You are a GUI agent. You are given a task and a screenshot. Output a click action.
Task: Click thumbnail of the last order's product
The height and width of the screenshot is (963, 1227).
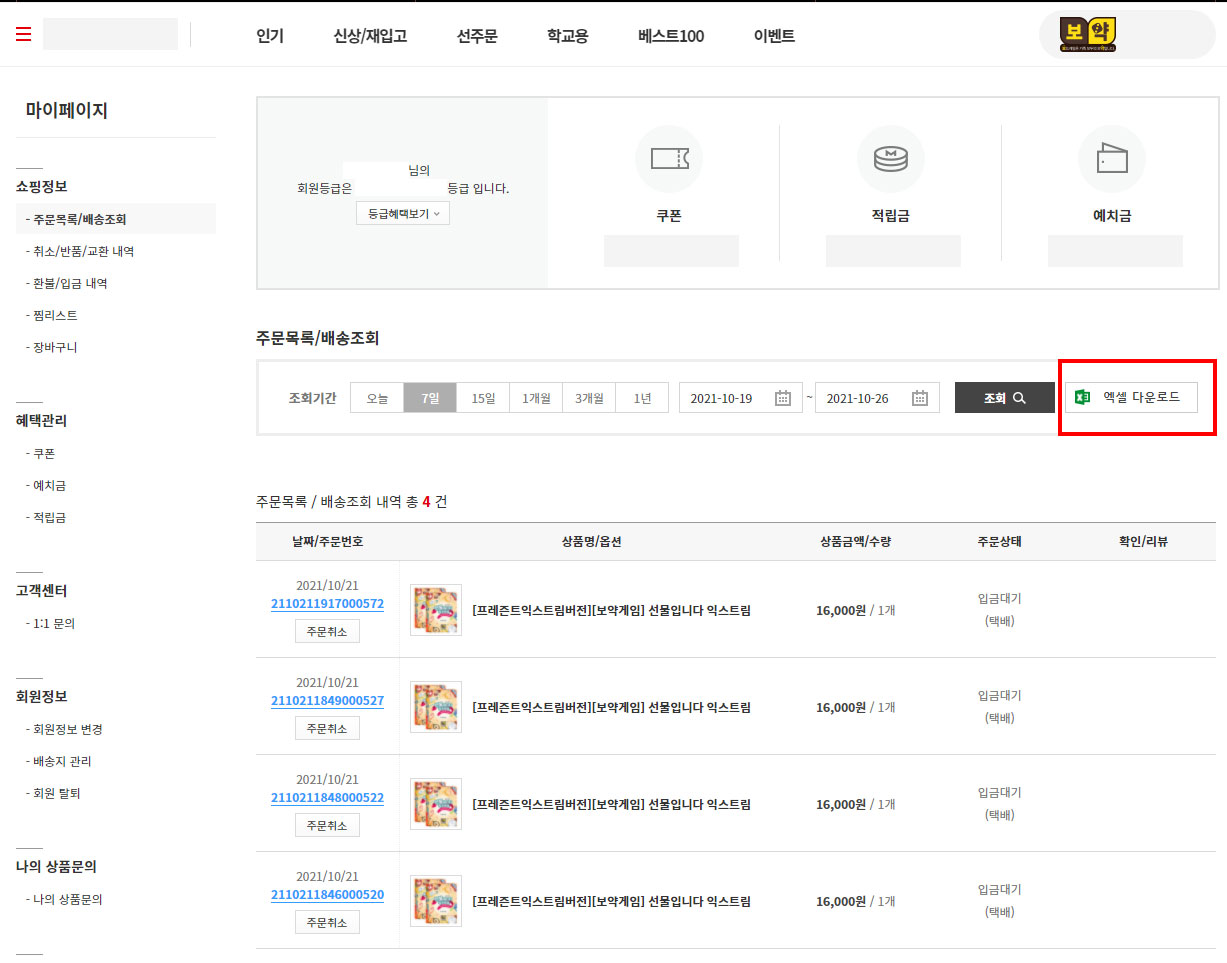436,901
